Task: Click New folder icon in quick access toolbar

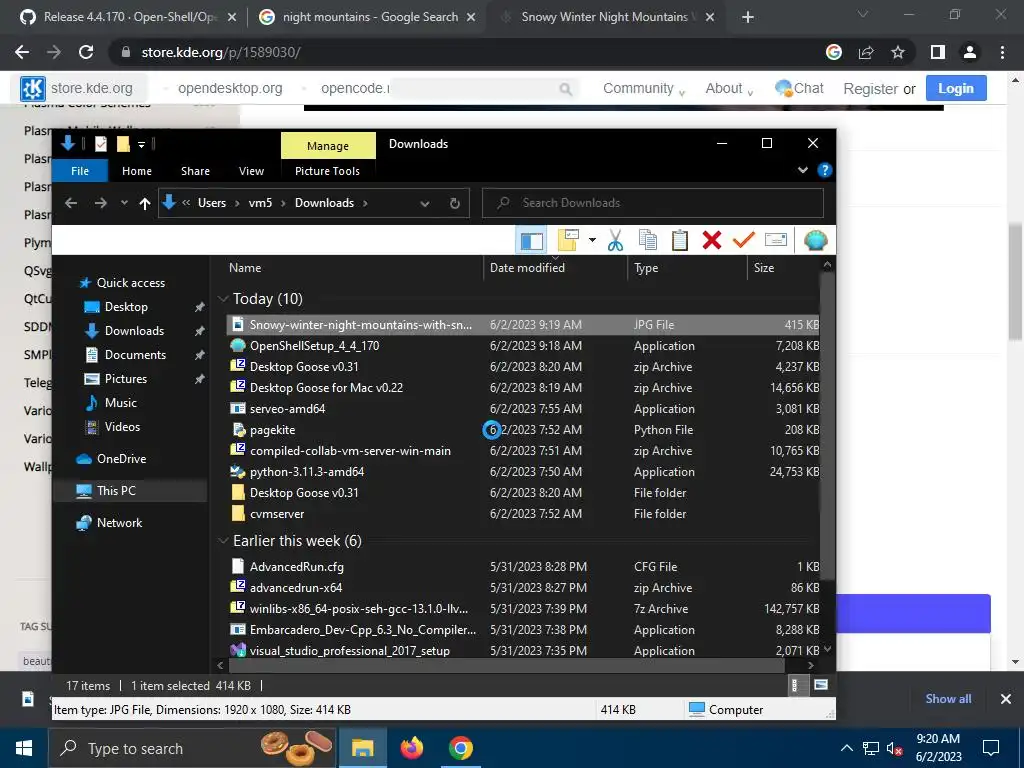Action: pos(123,144)
